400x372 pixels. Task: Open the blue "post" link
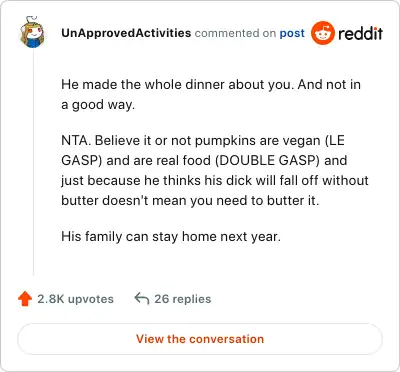[292, 33]
